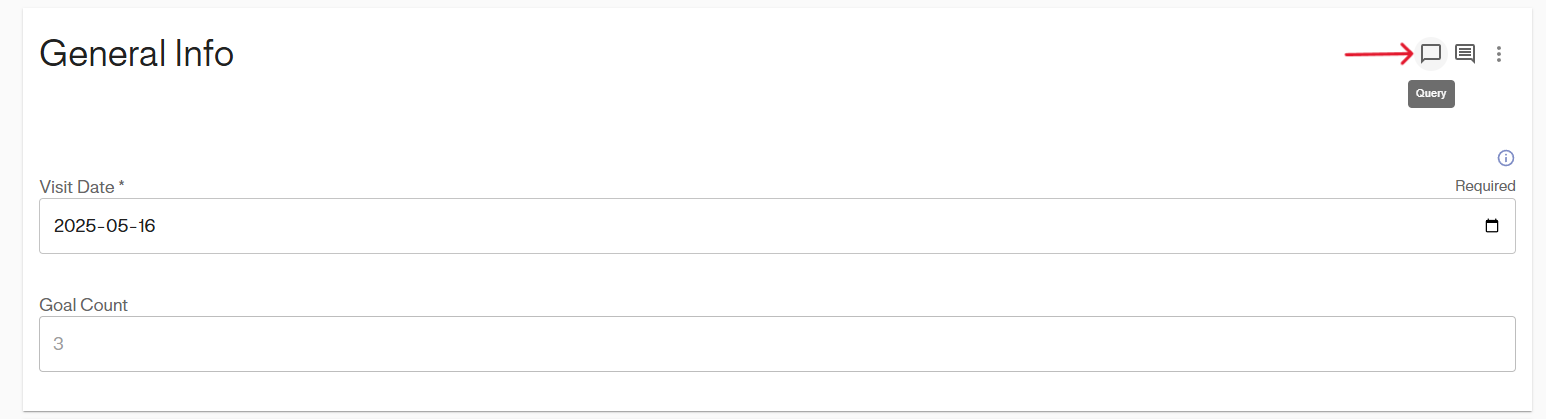This screenshot has width=1546, height=419.
Task: Click the dark Query tooltip label
Action: [x=1431, y=94]
